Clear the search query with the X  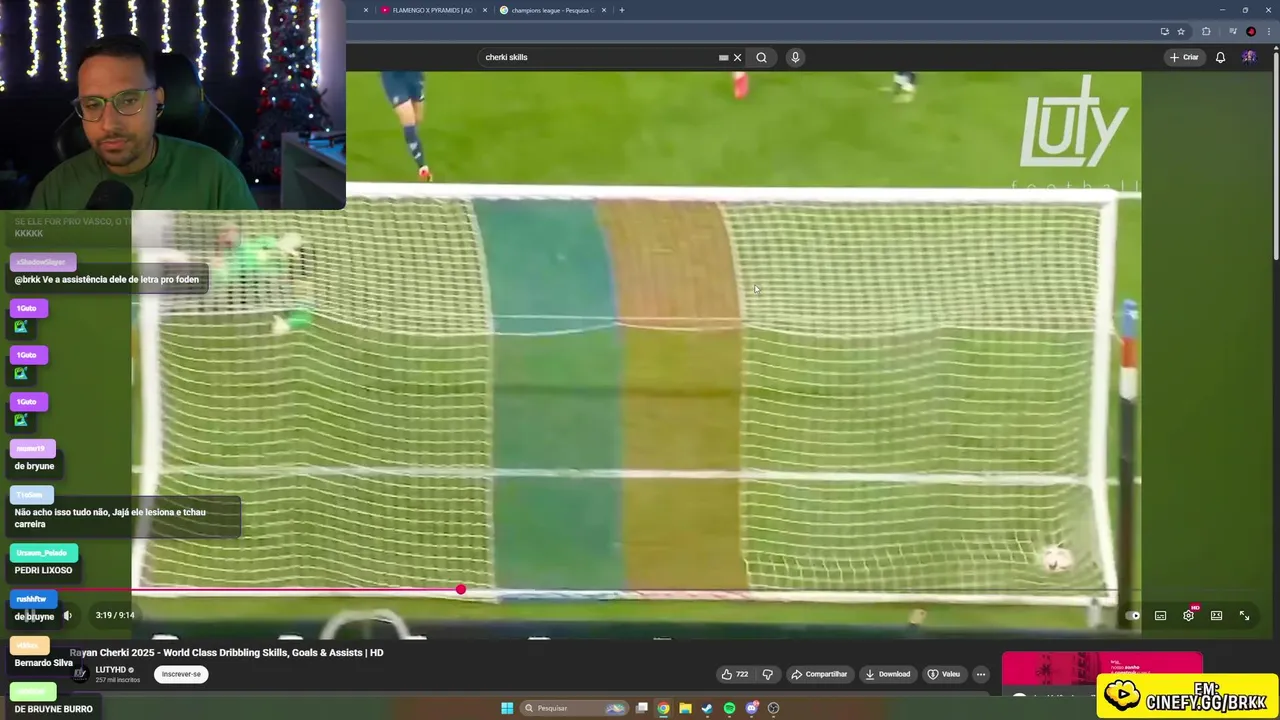tap(738, 57)
